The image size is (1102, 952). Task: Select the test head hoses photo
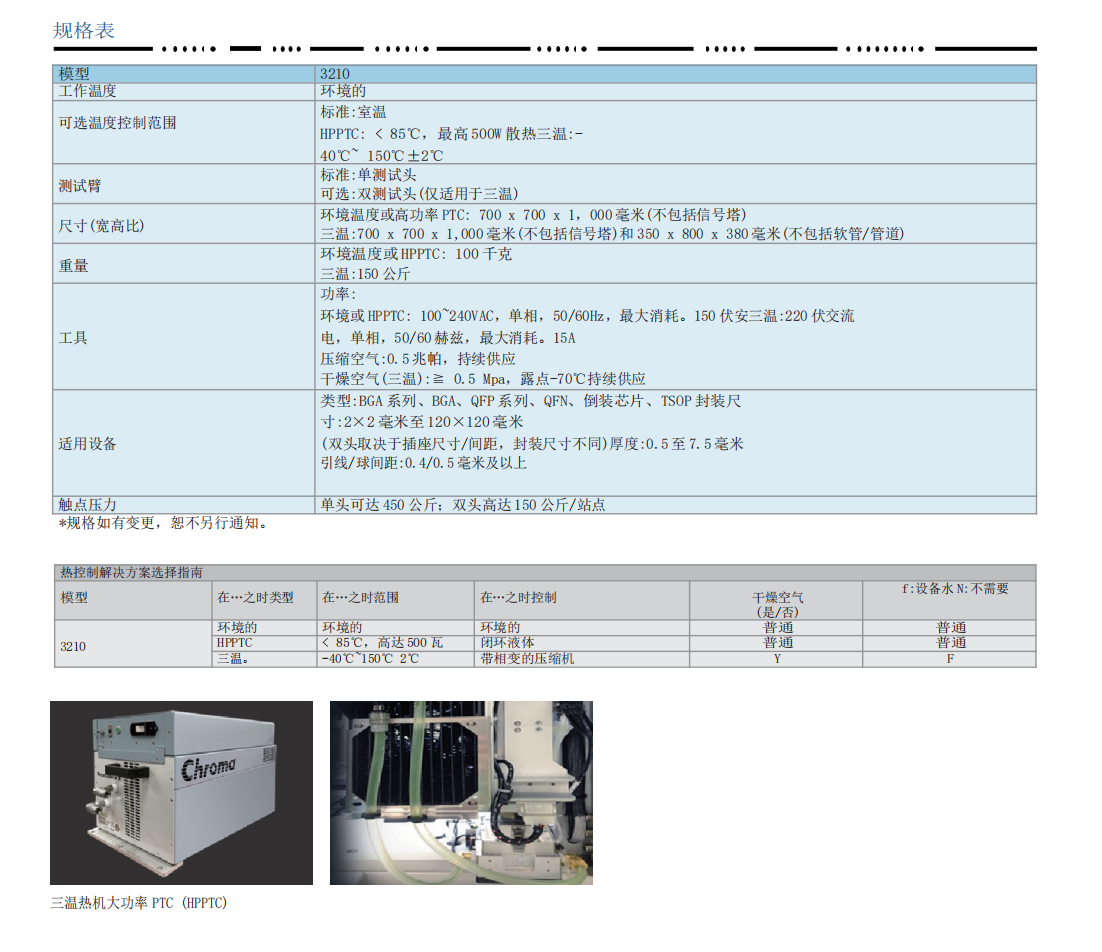pyautogui.click(x=461, y=792)
